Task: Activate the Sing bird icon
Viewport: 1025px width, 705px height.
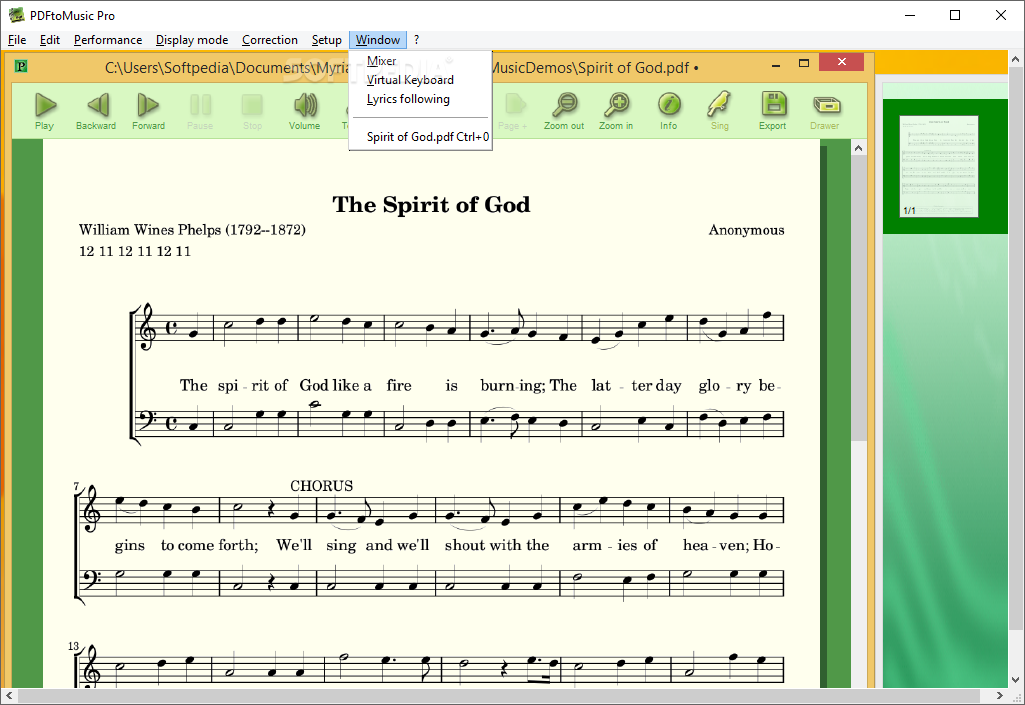Action: [720, 111]
